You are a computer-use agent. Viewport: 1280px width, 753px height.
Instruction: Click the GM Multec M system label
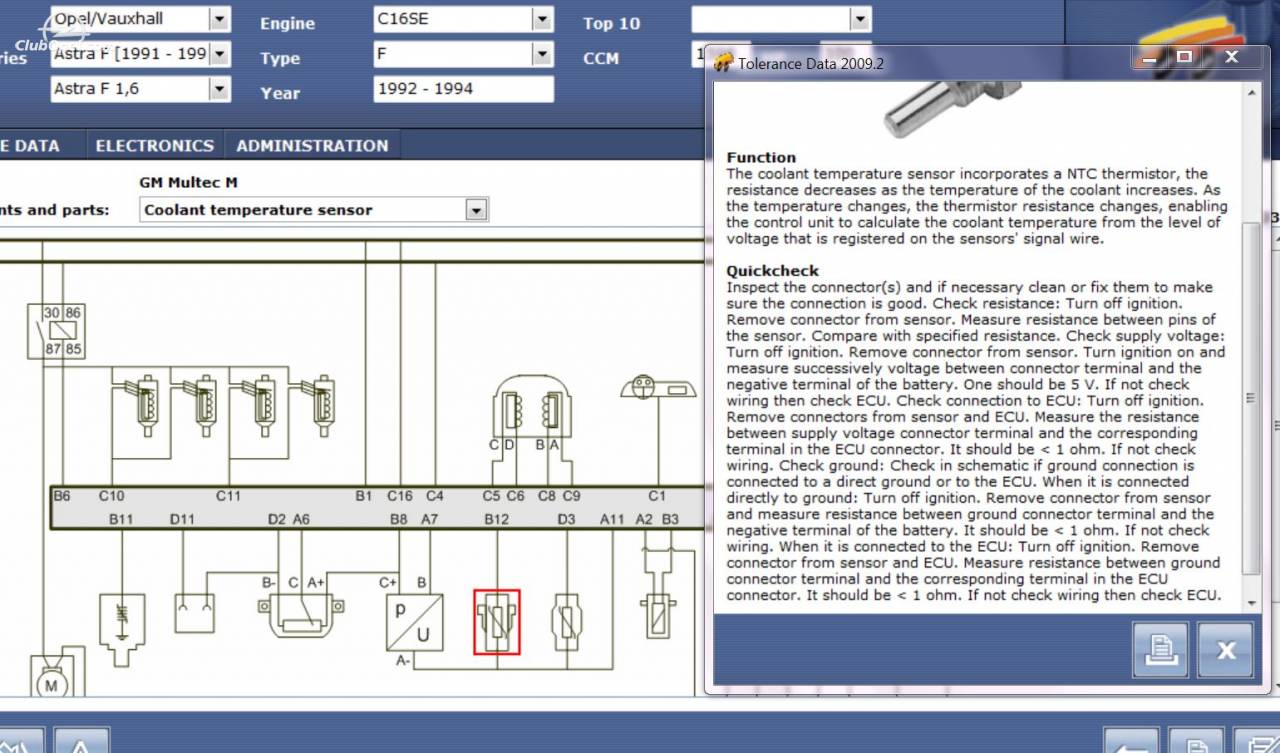click(x=189, y=183)
